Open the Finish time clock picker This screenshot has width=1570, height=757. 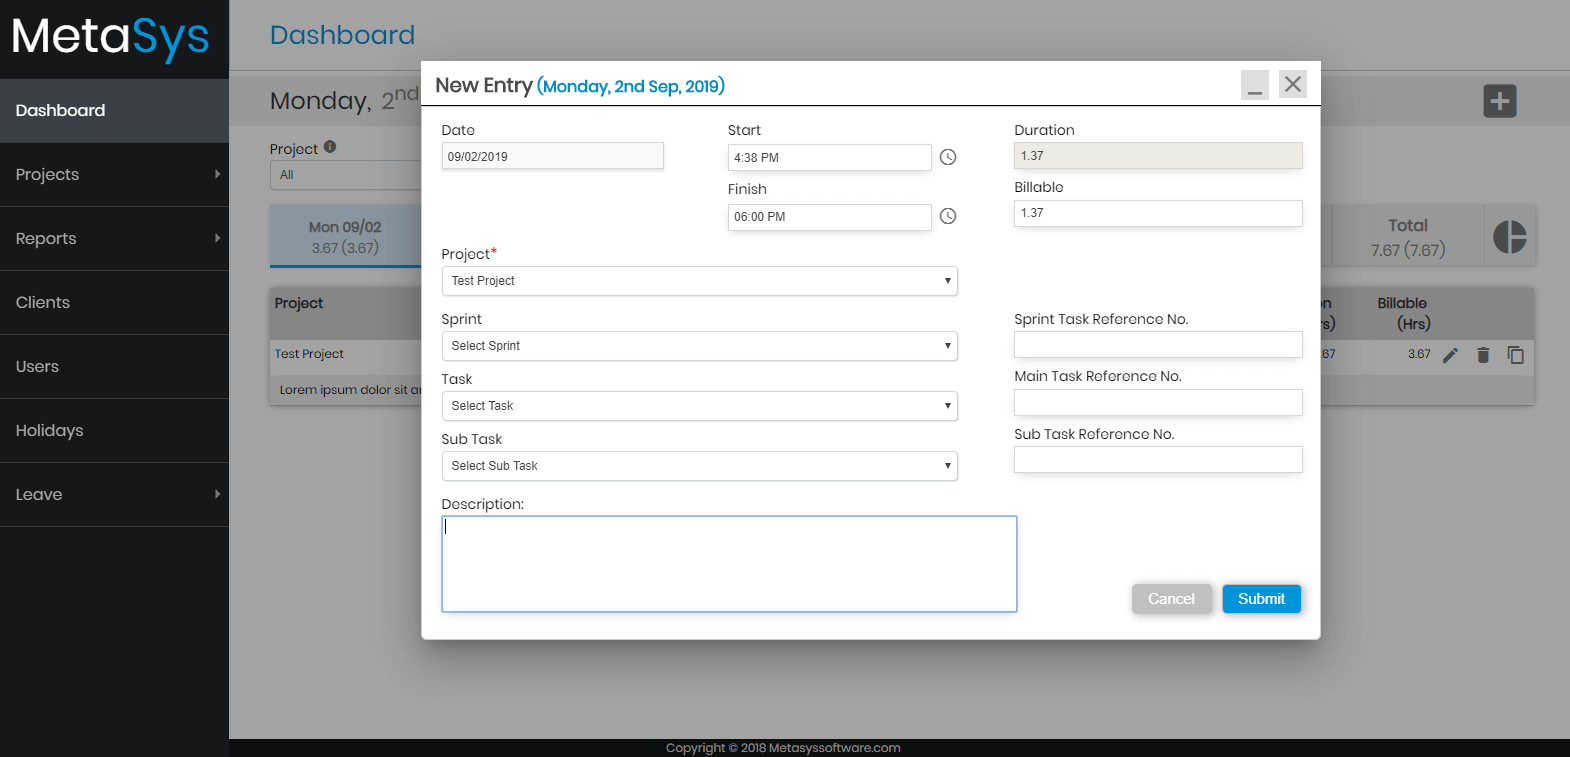pos(948,216)
